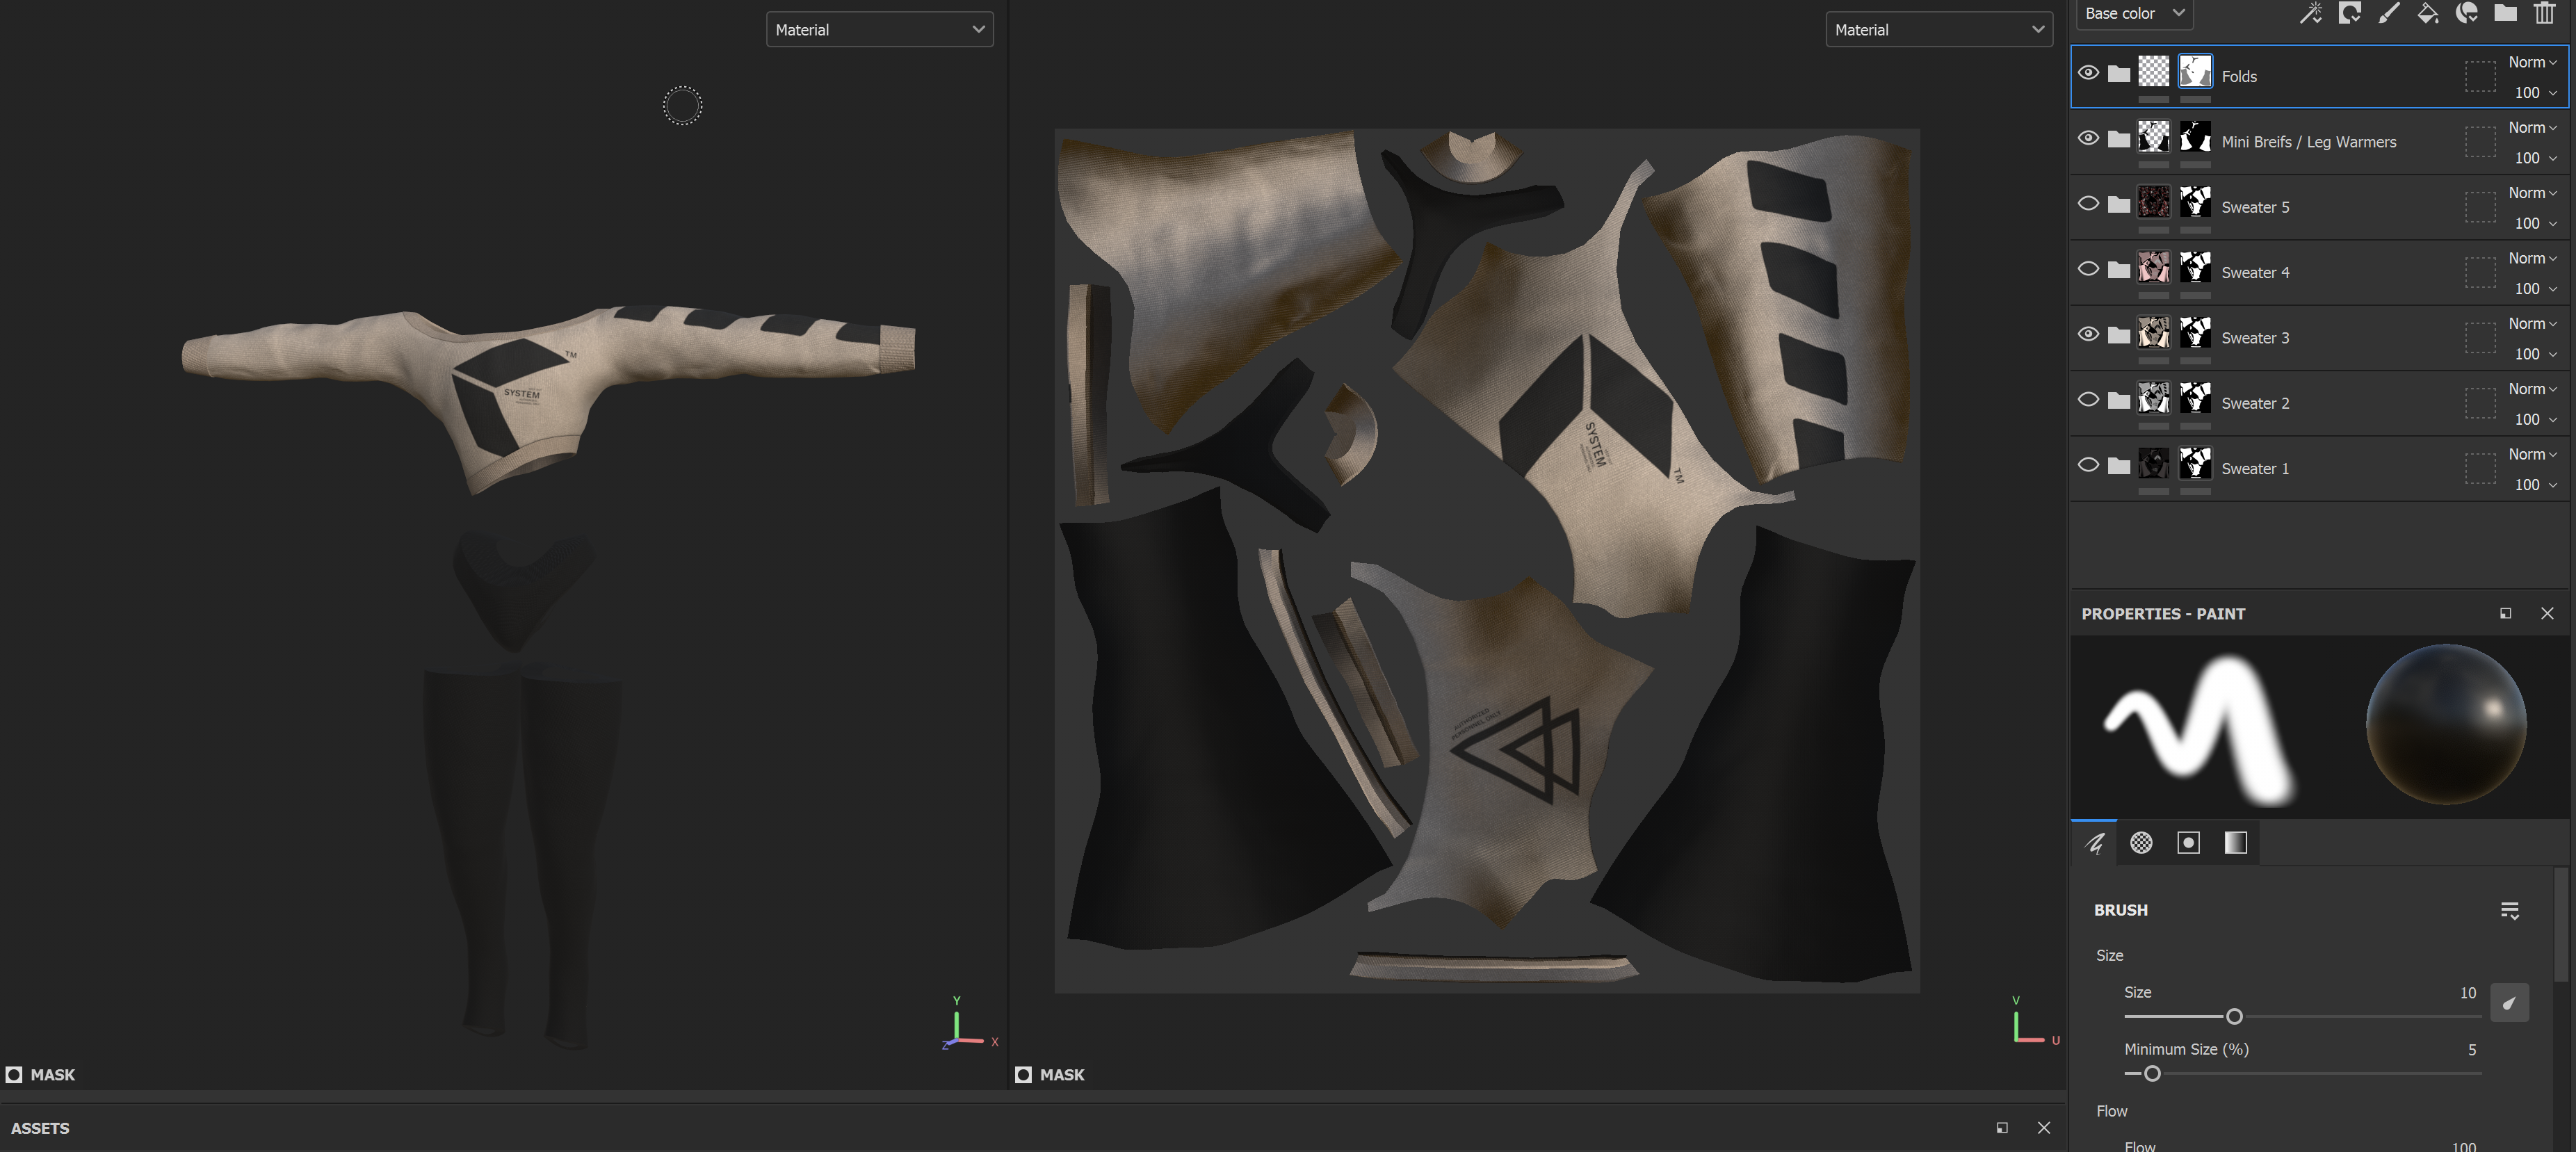Select the Sweater 1 mask thumbnail
The height and width of the screenshot is (1152, 2576).
point(2195,464)
